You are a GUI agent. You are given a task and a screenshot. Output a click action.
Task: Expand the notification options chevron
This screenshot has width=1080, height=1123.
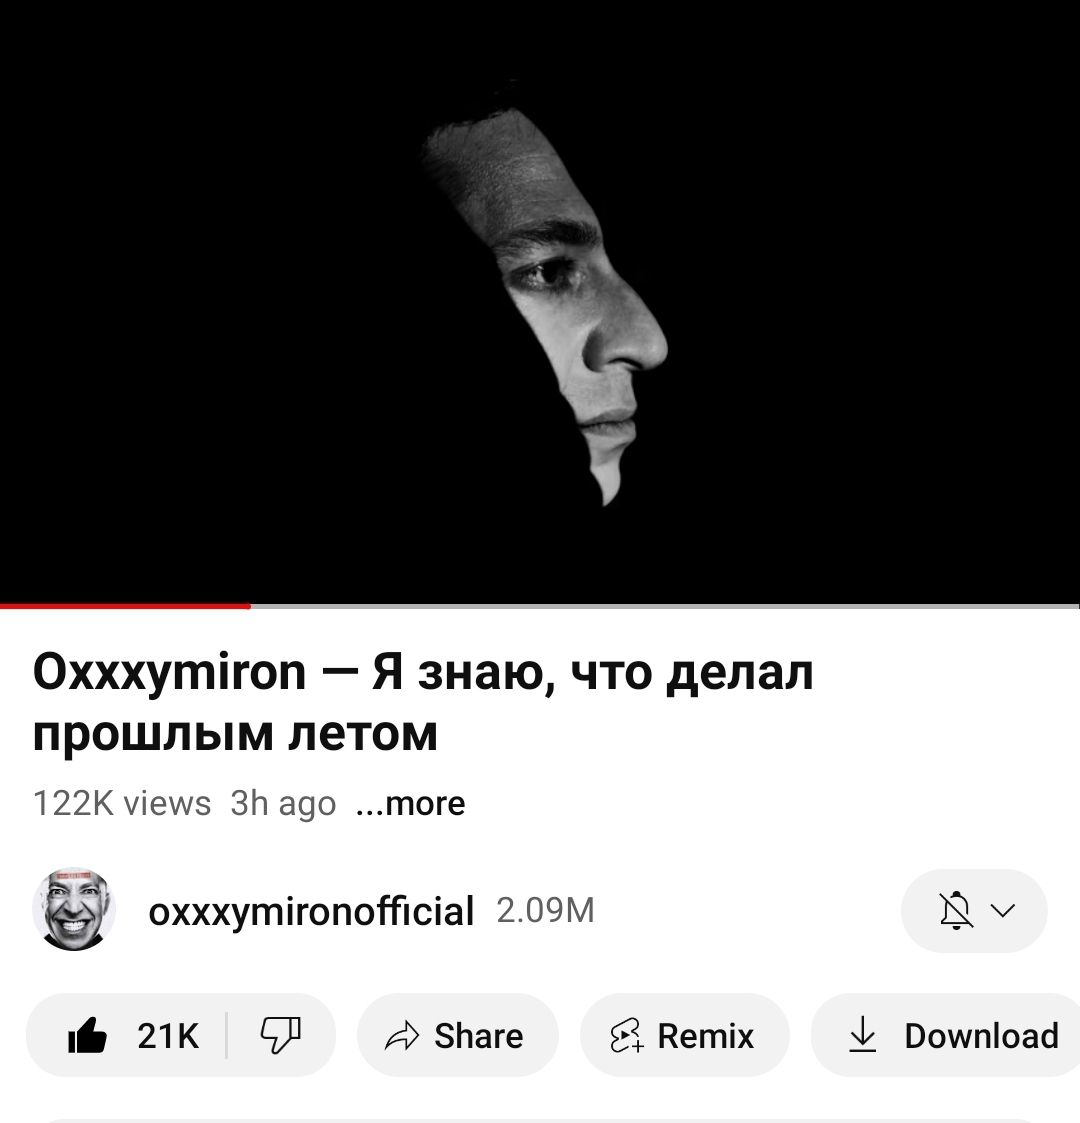click(x=1003, y=910)
